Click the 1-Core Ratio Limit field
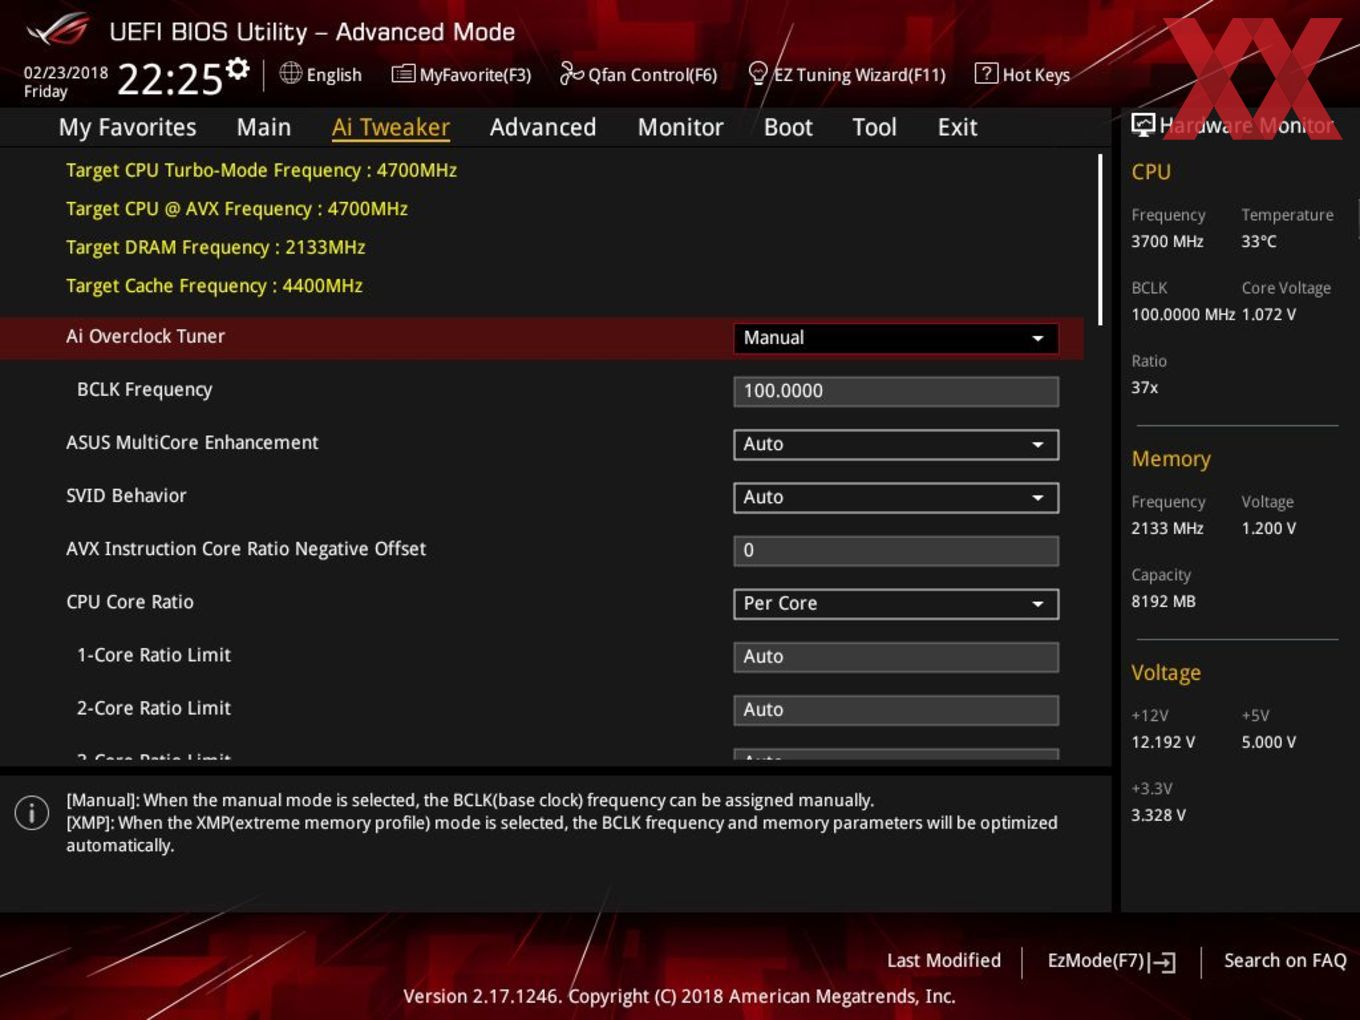1360x1020 pixels. click(895, 656)
